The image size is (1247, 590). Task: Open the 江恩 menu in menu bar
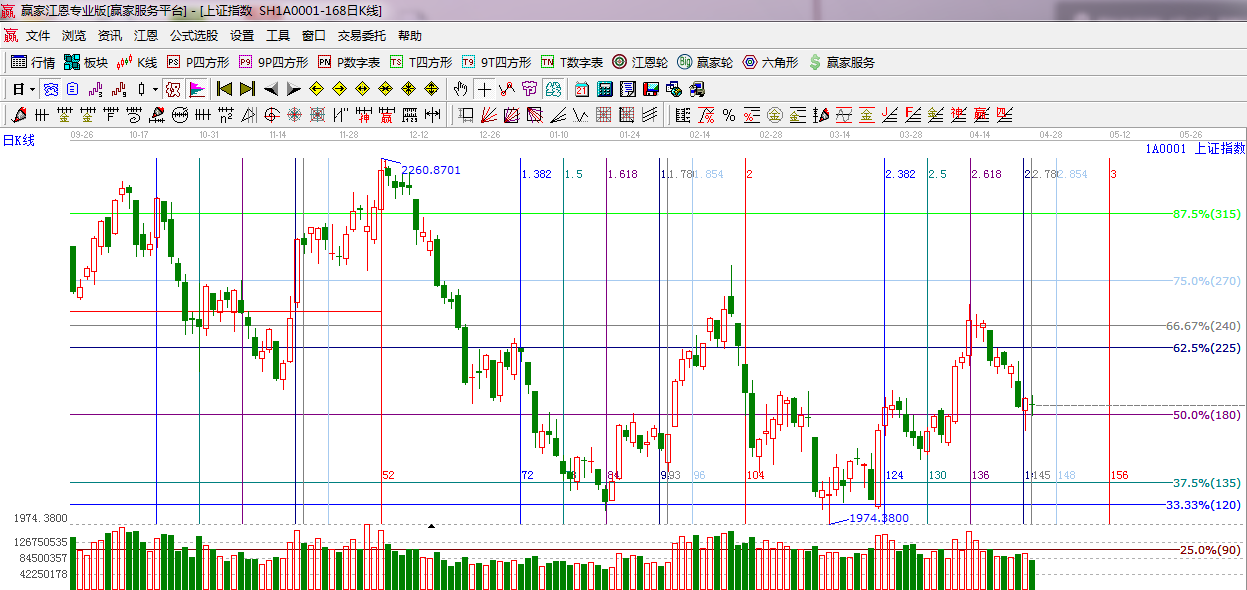(x=146, y=35)
